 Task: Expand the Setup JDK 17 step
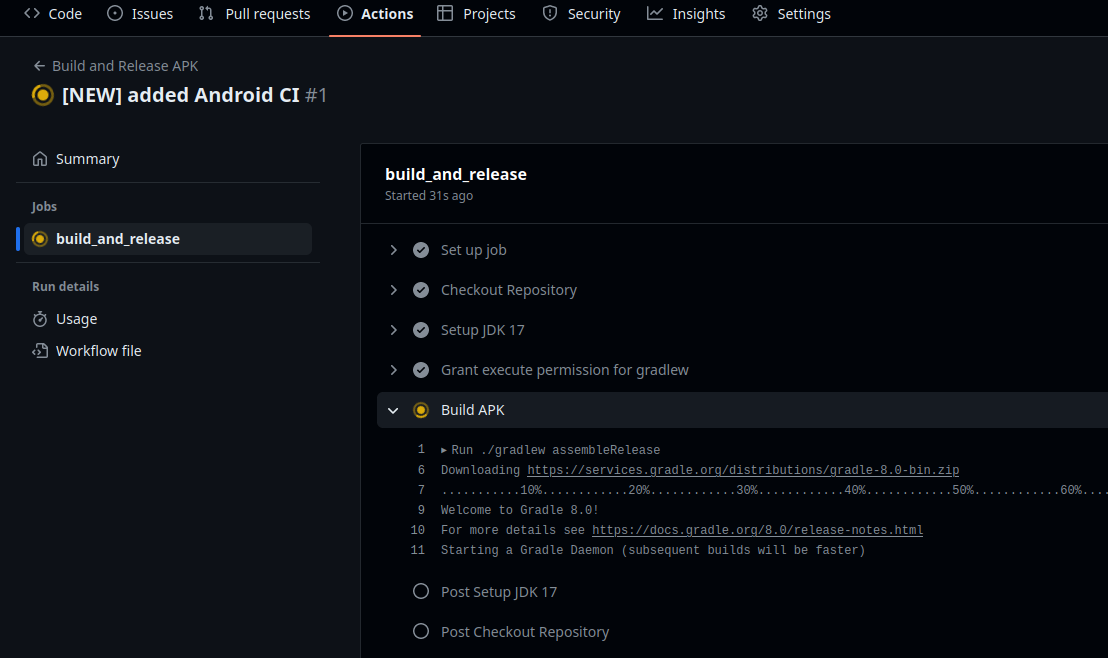[x=394, y=330]
